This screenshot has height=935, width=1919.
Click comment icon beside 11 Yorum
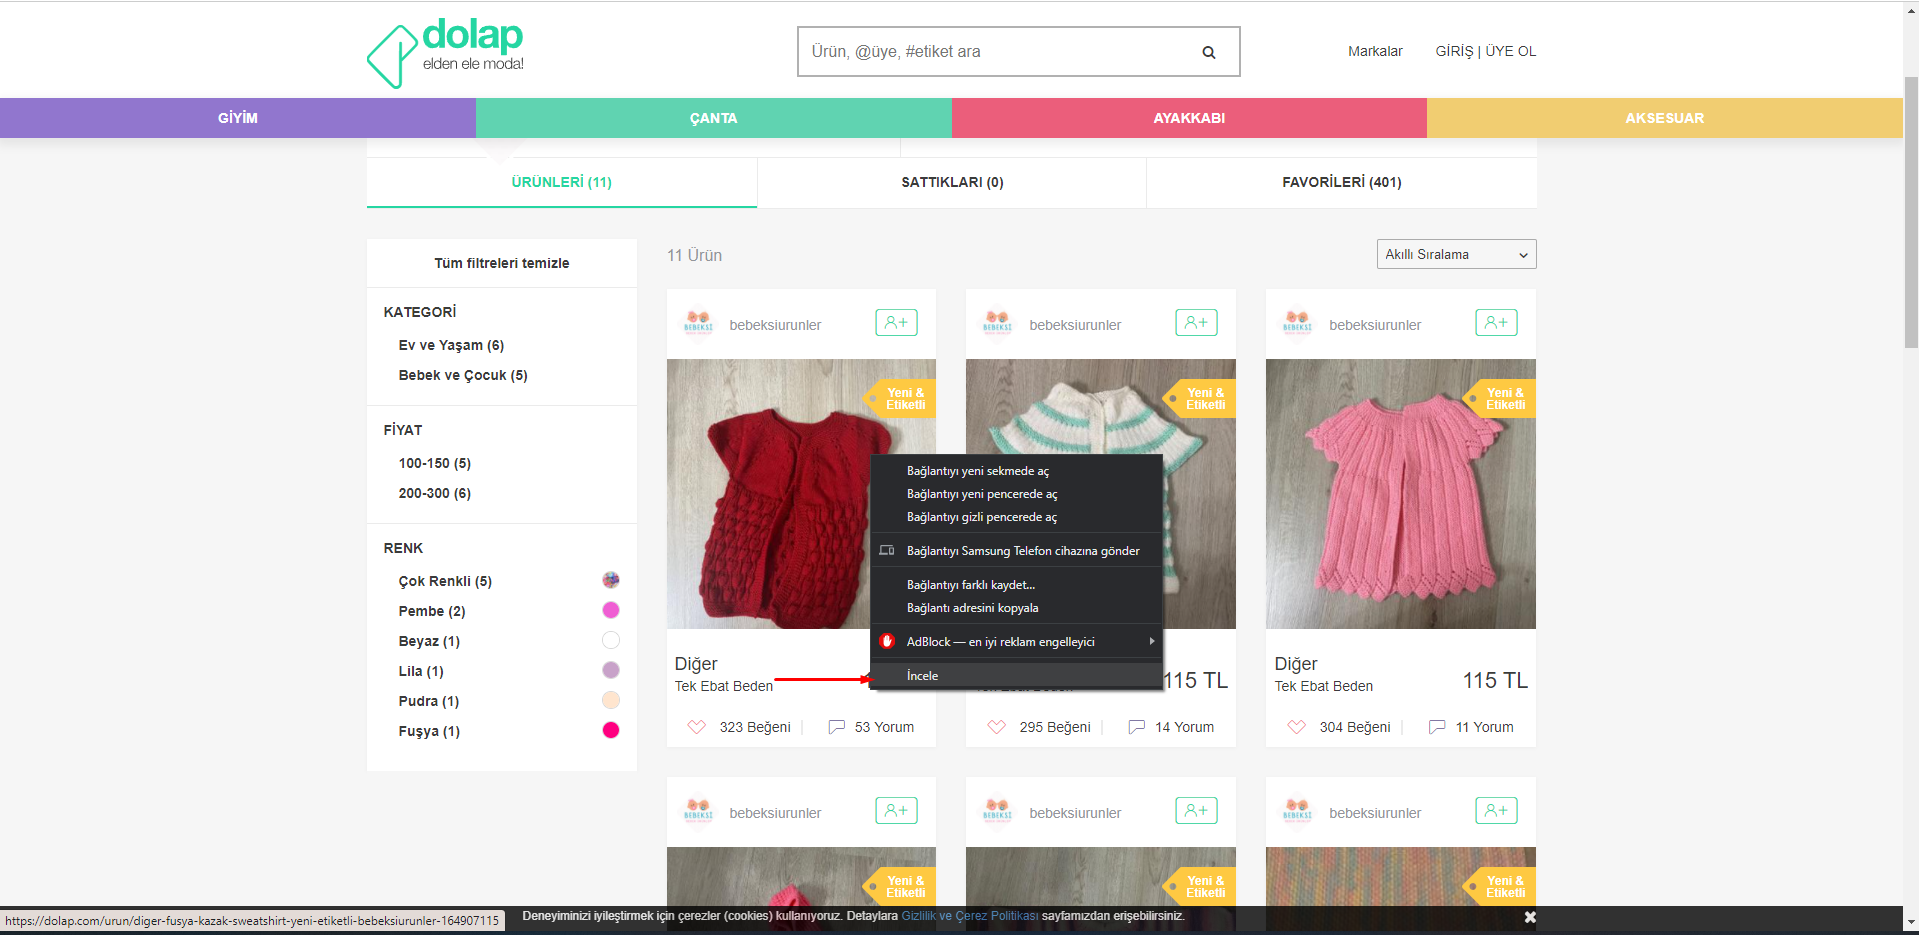pos(1437,727)
